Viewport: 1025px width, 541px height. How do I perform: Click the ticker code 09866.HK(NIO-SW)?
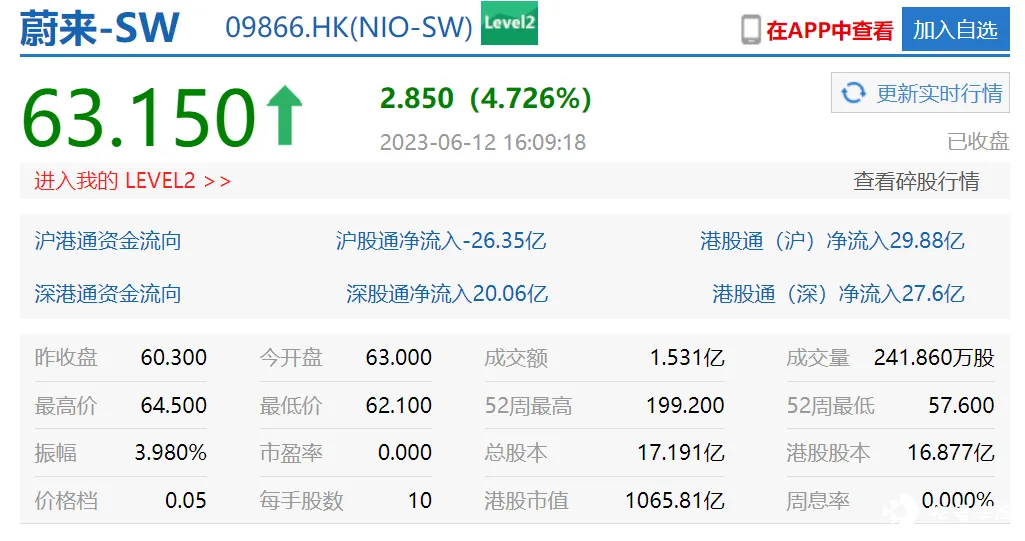coord(349,28)
